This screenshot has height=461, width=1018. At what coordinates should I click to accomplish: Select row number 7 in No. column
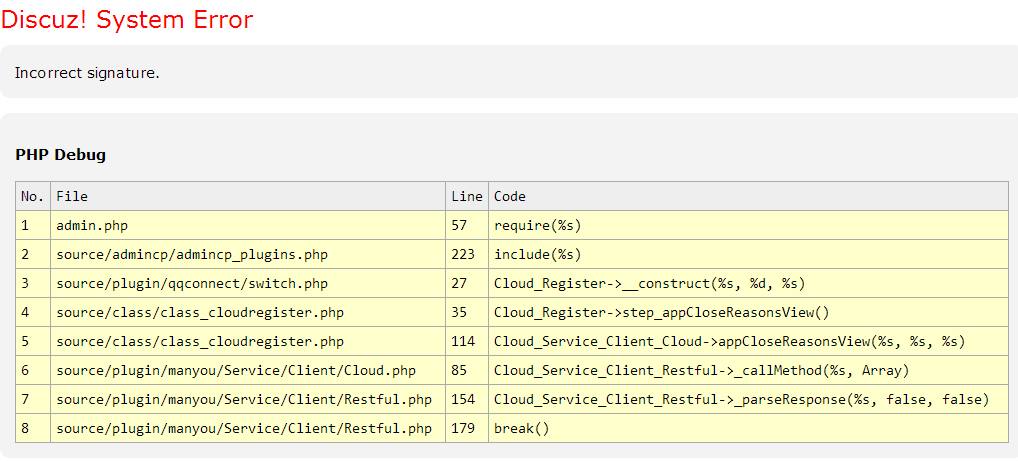tap(32, 399)
